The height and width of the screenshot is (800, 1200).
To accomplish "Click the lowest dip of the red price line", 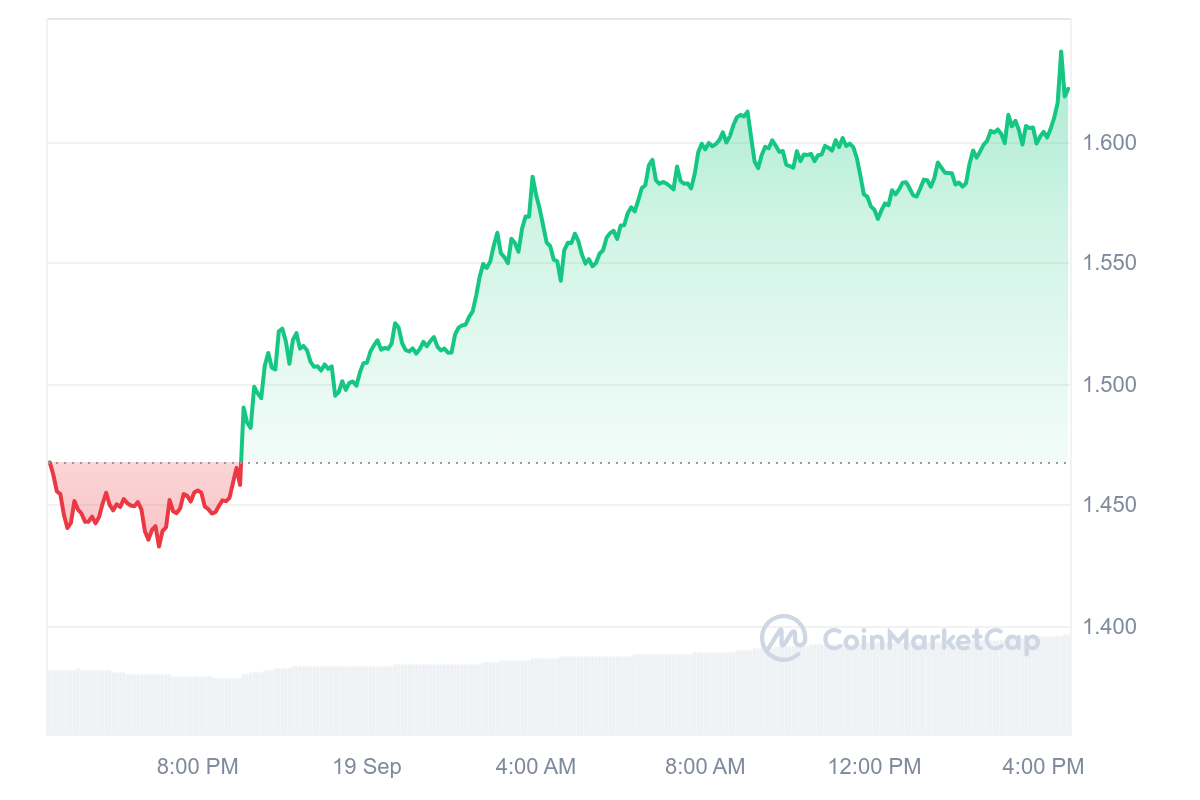I will click(159, 546).
